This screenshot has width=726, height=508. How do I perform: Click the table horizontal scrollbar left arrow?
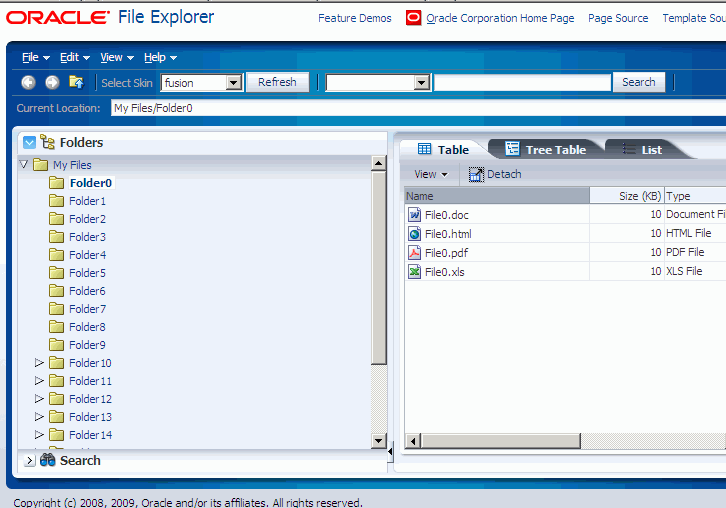[413, 441]
